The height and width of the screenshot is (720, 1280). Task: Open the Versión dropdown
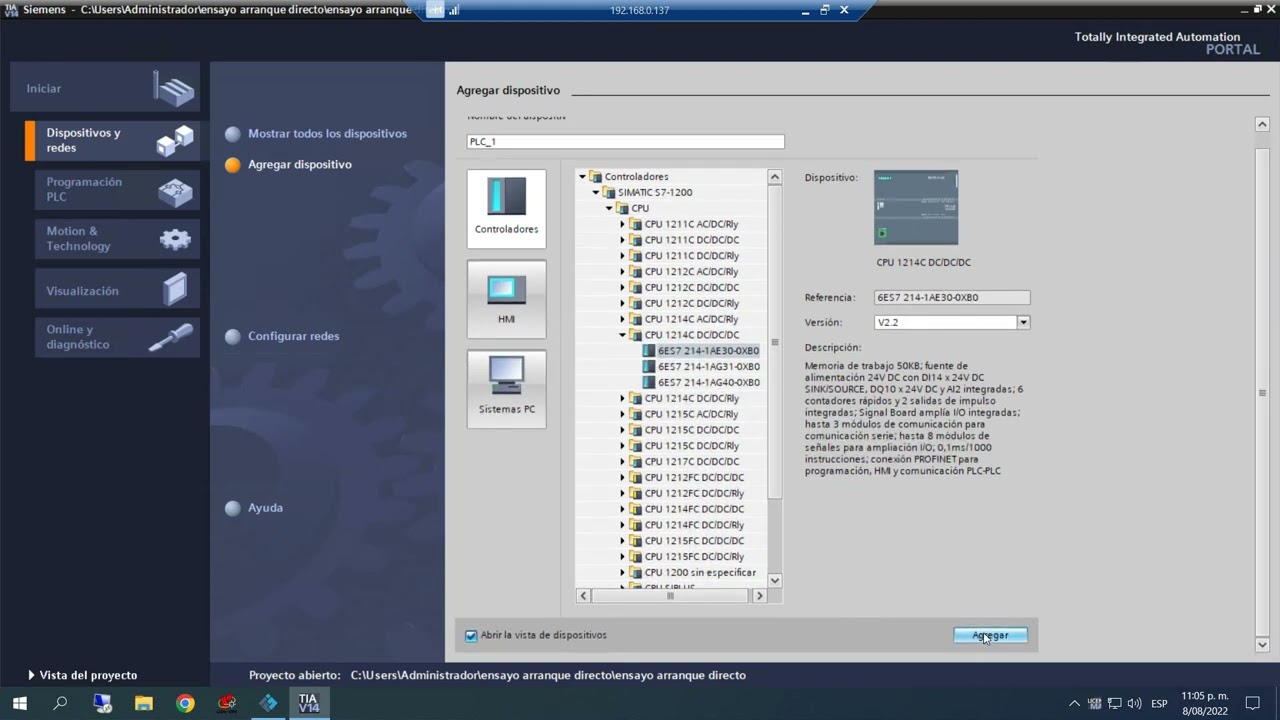coord(1023,322)
